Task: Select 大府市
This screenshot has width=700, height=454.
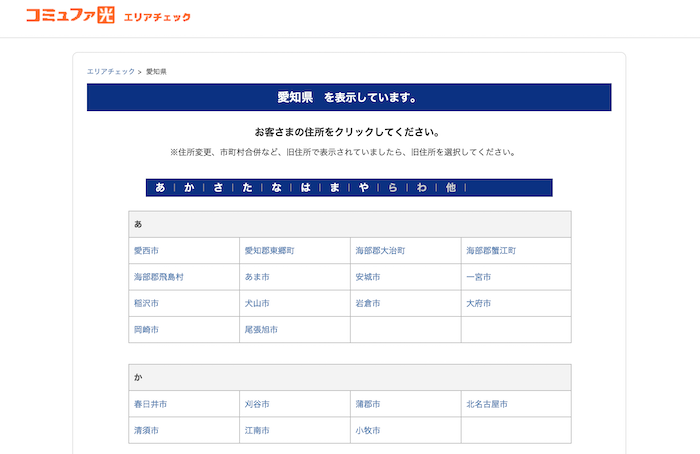Action: pos(479,304)
